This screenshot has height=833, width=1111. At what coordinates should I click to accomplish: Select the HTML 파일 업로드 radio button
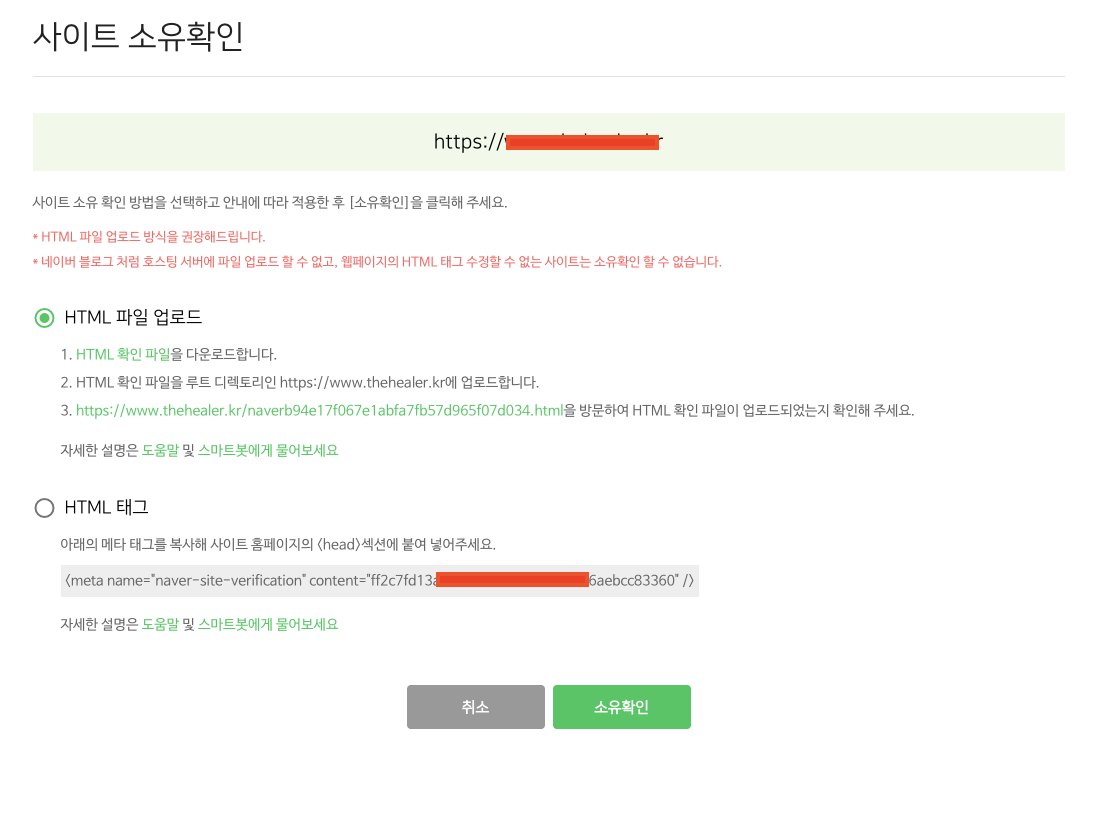(44, 318)
